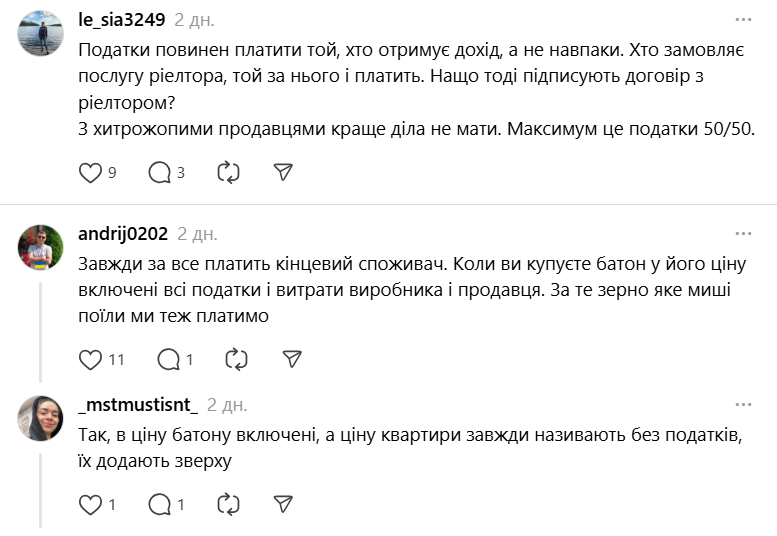
Task: Open replies on le_sia3249's comment
Action: 160,173
